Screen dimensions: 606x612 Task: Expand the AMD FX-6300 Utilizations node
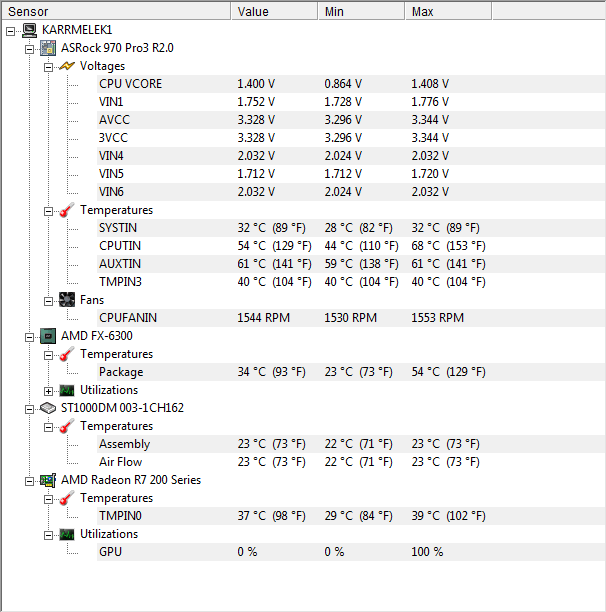[49, 390]
